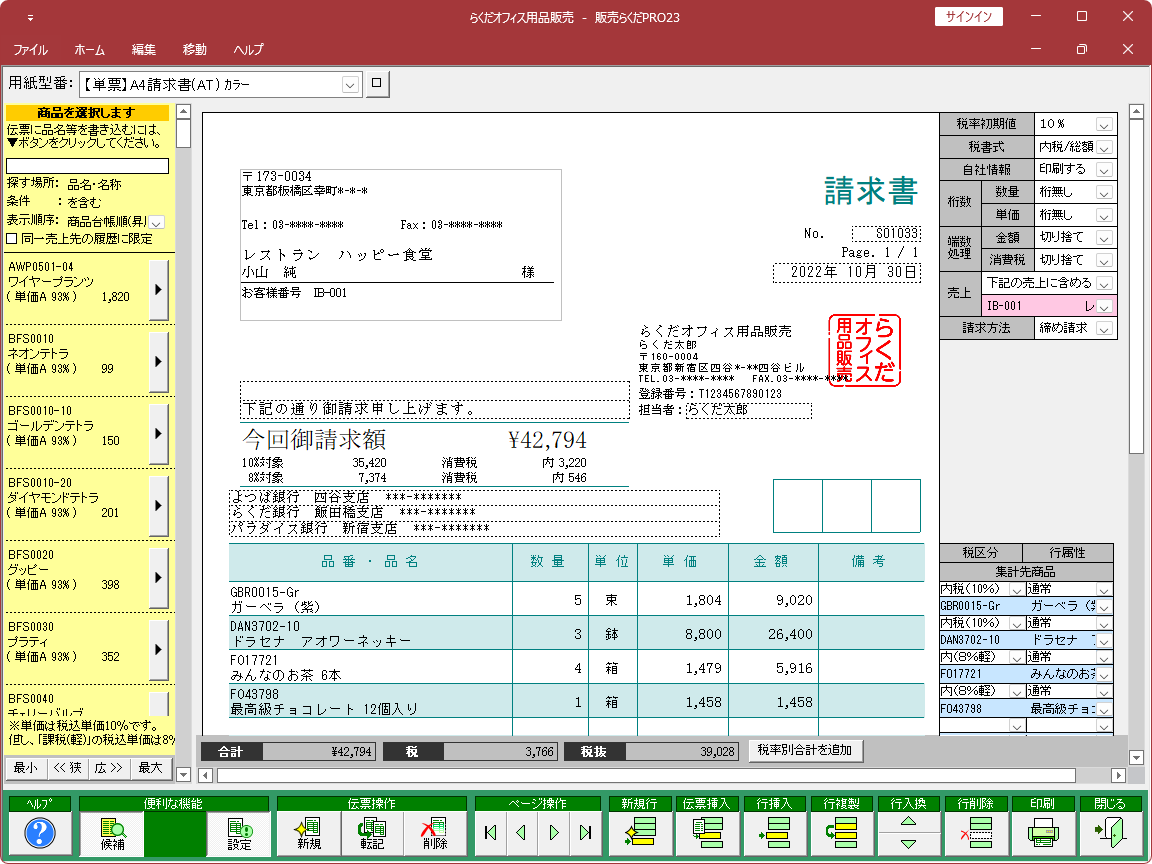1152x864 pixels.
Task: Create new slip with 新規 icon
Action: [x=309, y=832]
